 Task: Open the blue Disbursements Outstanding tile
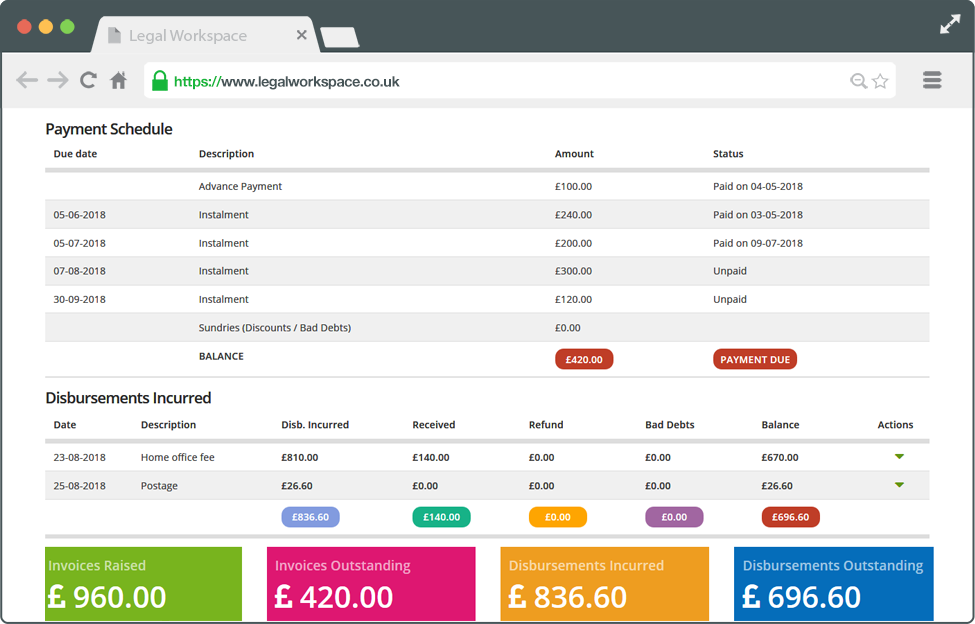834,584
